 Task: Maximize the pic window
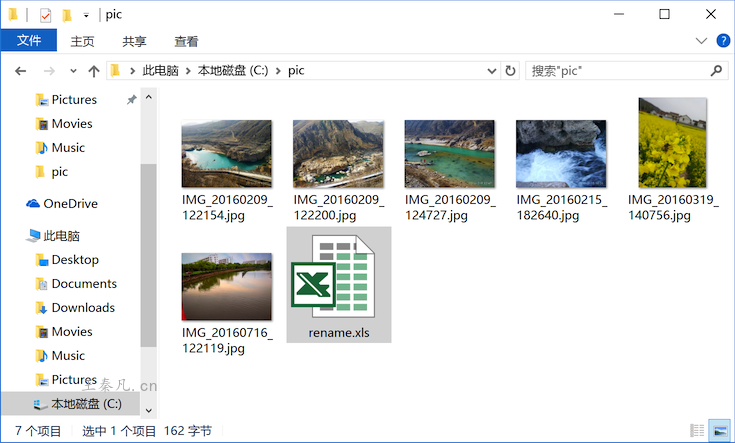pos(664,15)
